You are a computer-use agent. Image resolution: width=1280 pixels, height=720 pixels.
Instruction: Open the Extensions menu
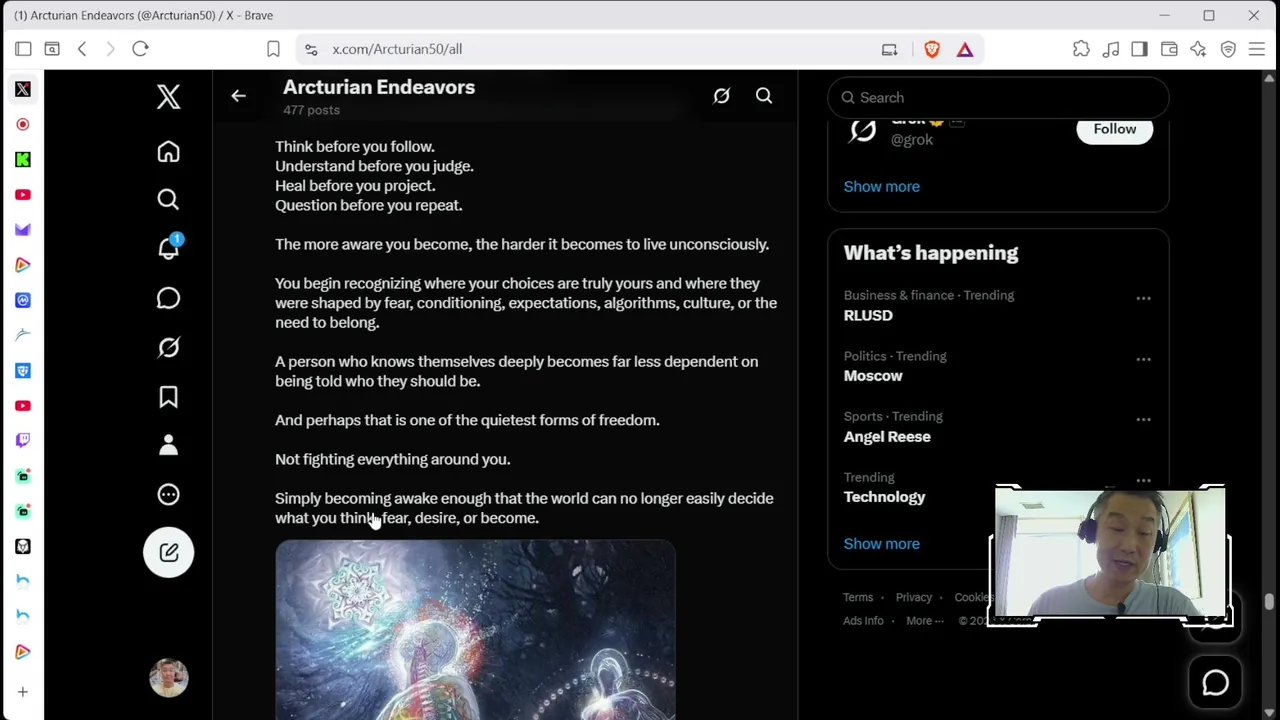coord(1081,49)
